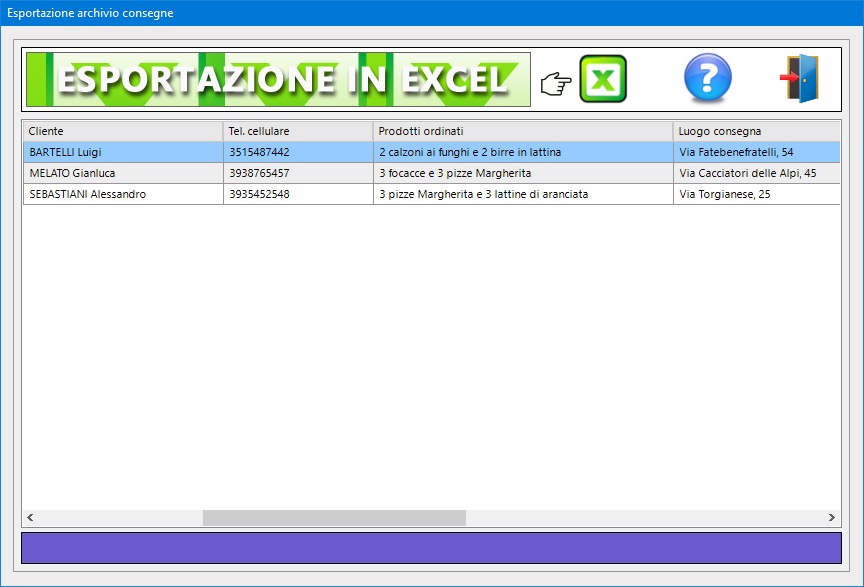This screenshot has height=587, width=864.
Task: Click the purple status bar at the bottom
Action: [431, 548]
